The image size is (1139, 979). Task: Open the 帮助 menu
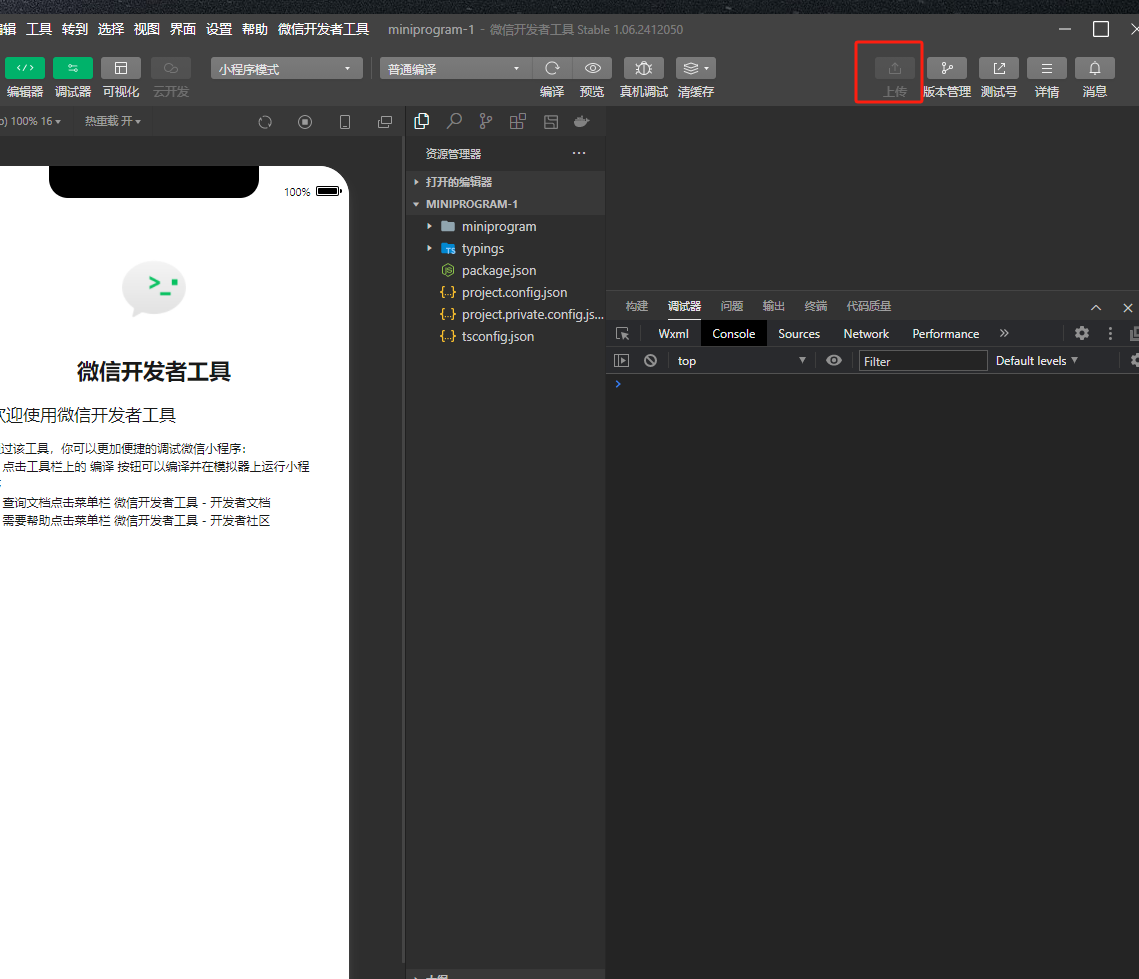(x=254, y=29)
